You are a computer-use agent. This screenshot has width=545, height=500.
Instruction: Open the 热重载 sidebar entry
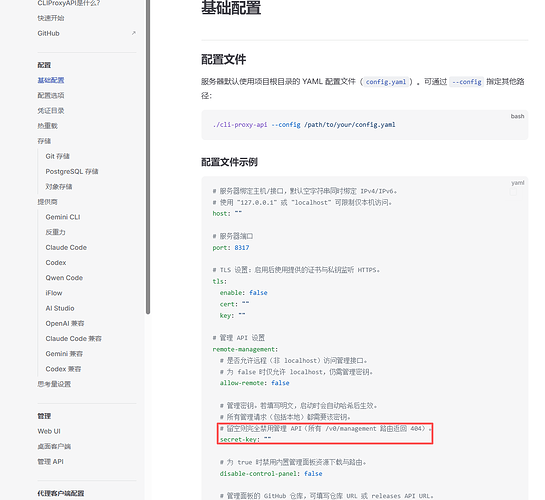pyautogui.click(x=47, y=126)
